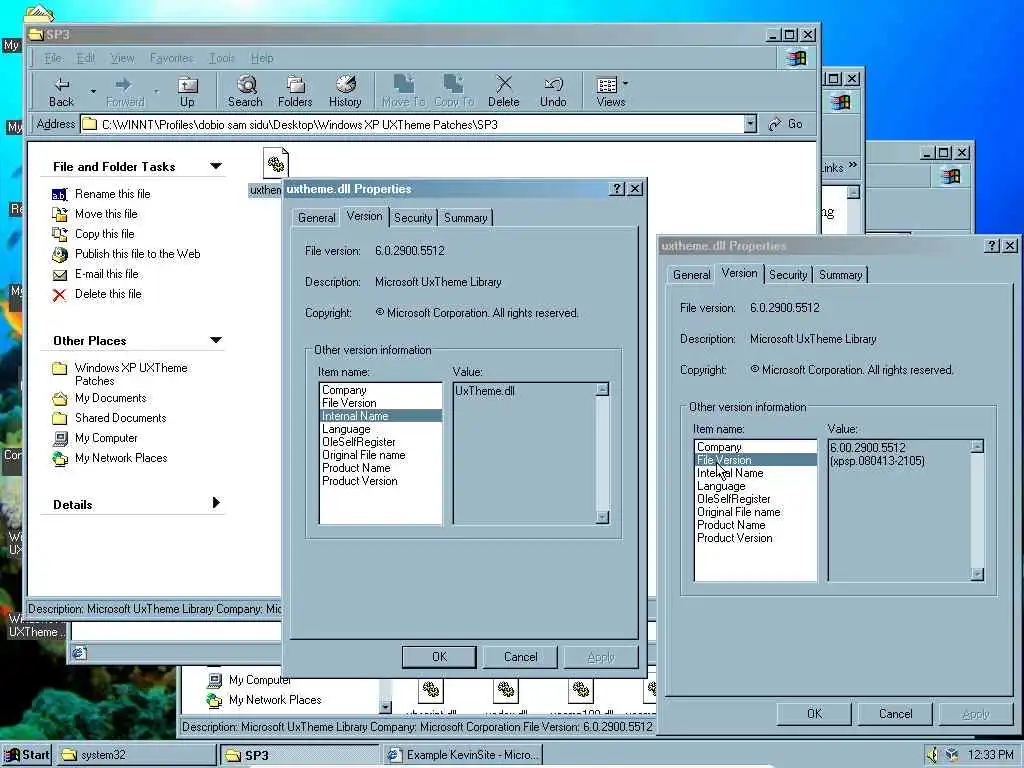1024x768 pixels.
Task: Click Cancel in left Properties dialog
Action: coord(520,657)
